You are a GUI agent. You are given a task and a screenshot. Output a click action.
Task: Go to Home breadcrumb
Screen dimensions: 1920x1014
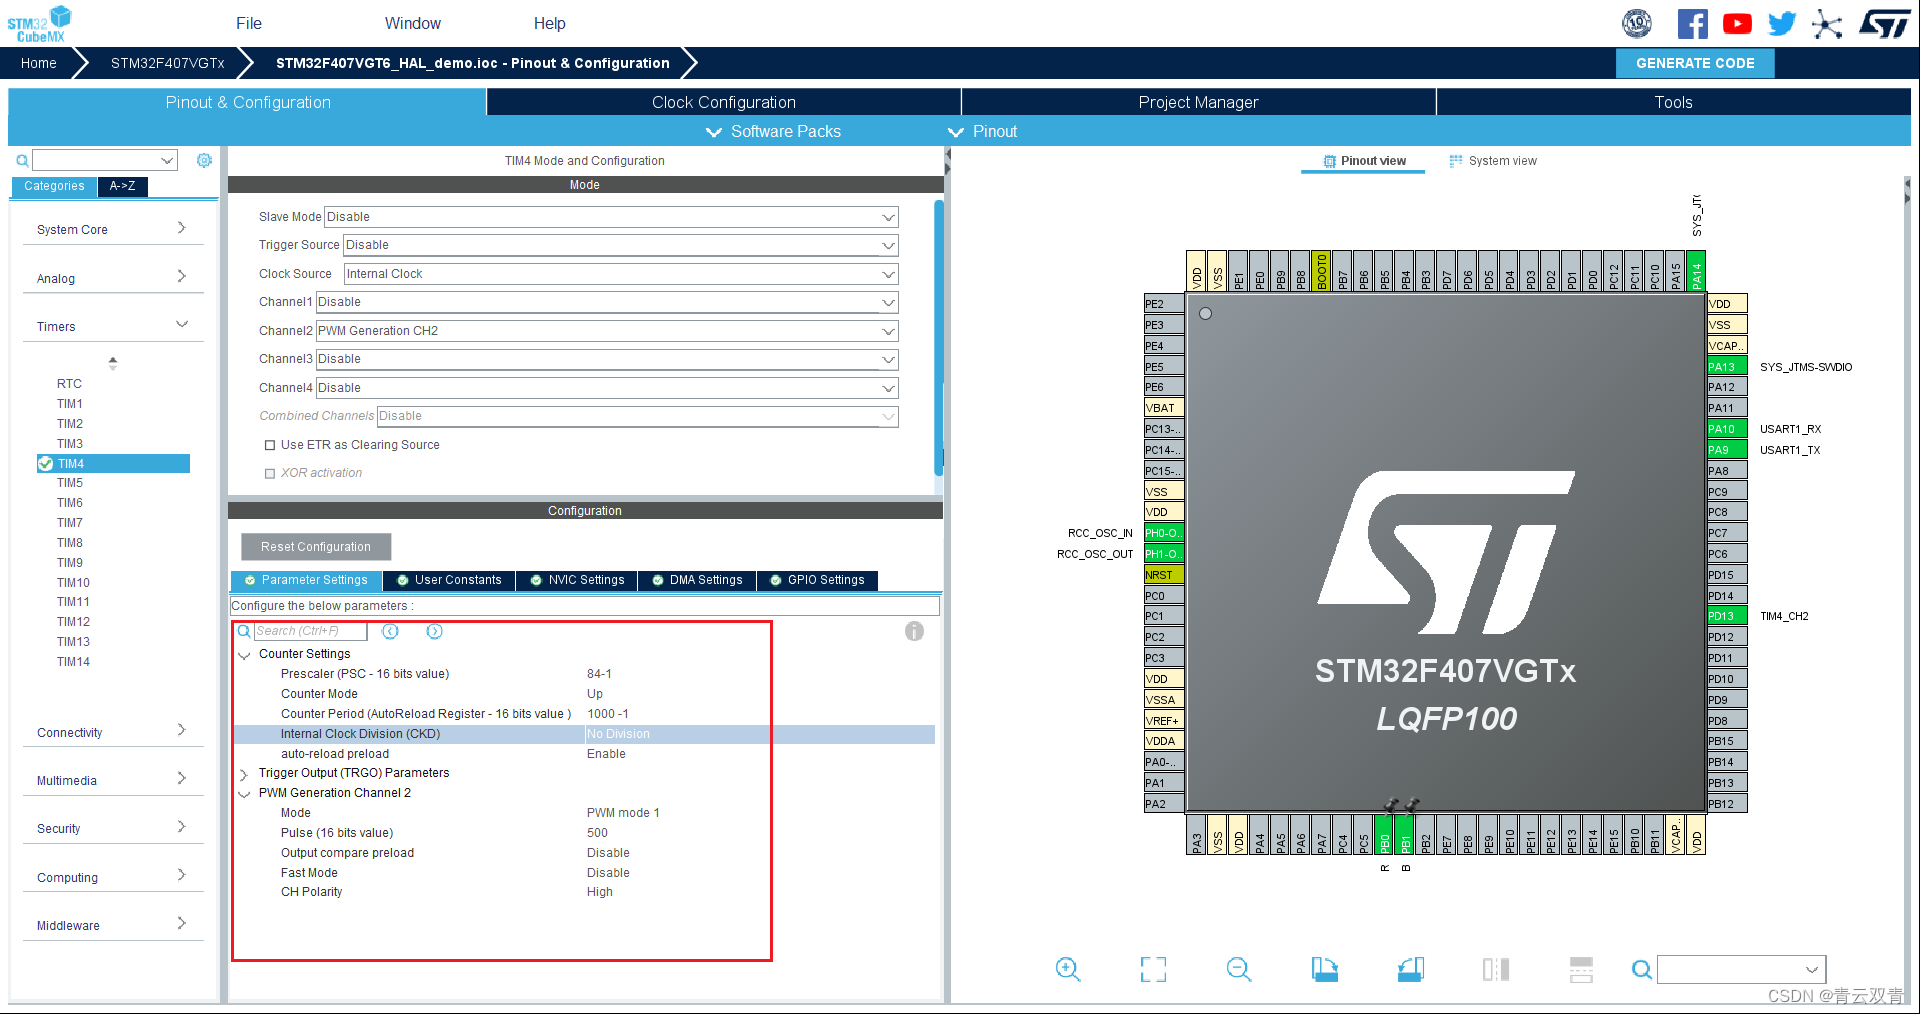coord(39,63)
